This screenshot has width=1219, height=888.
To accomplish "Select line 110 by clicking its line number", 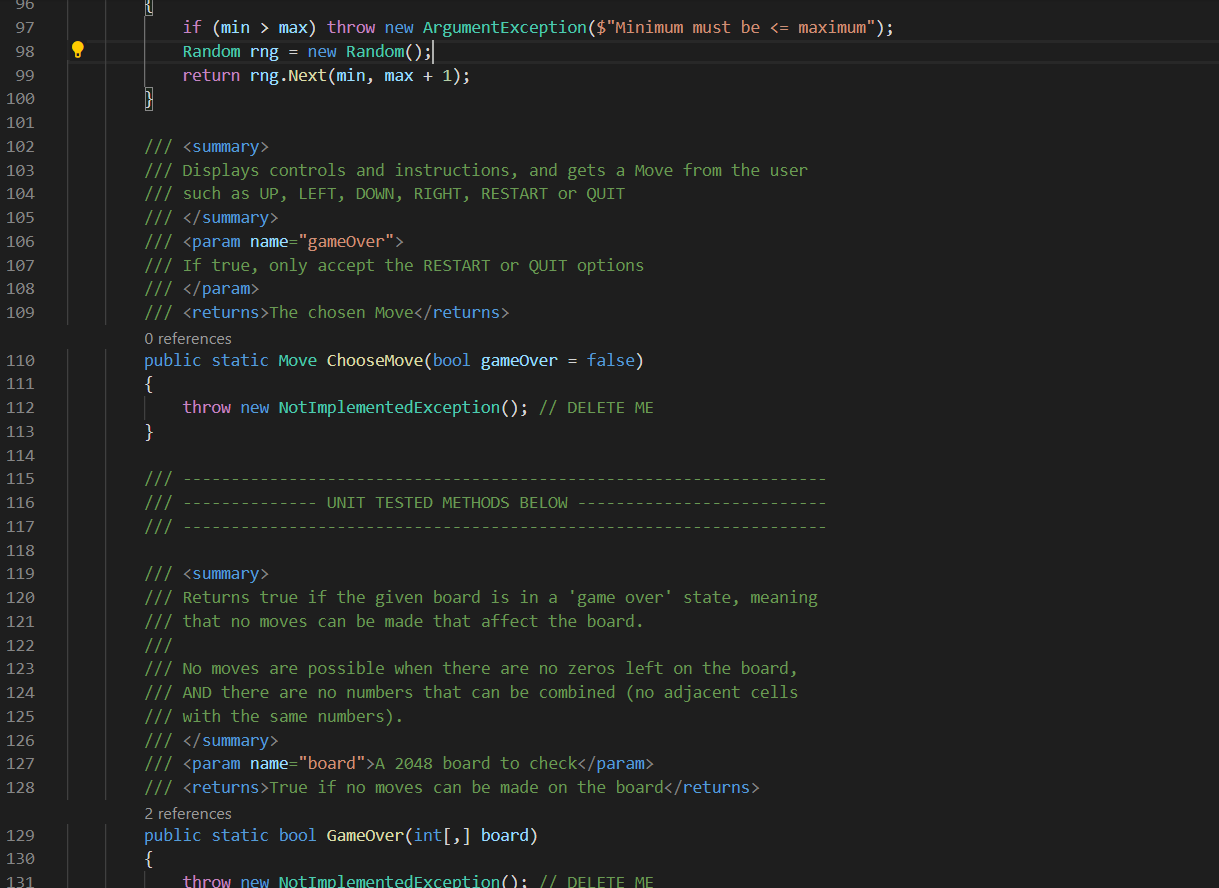I will tap(22, 360).
